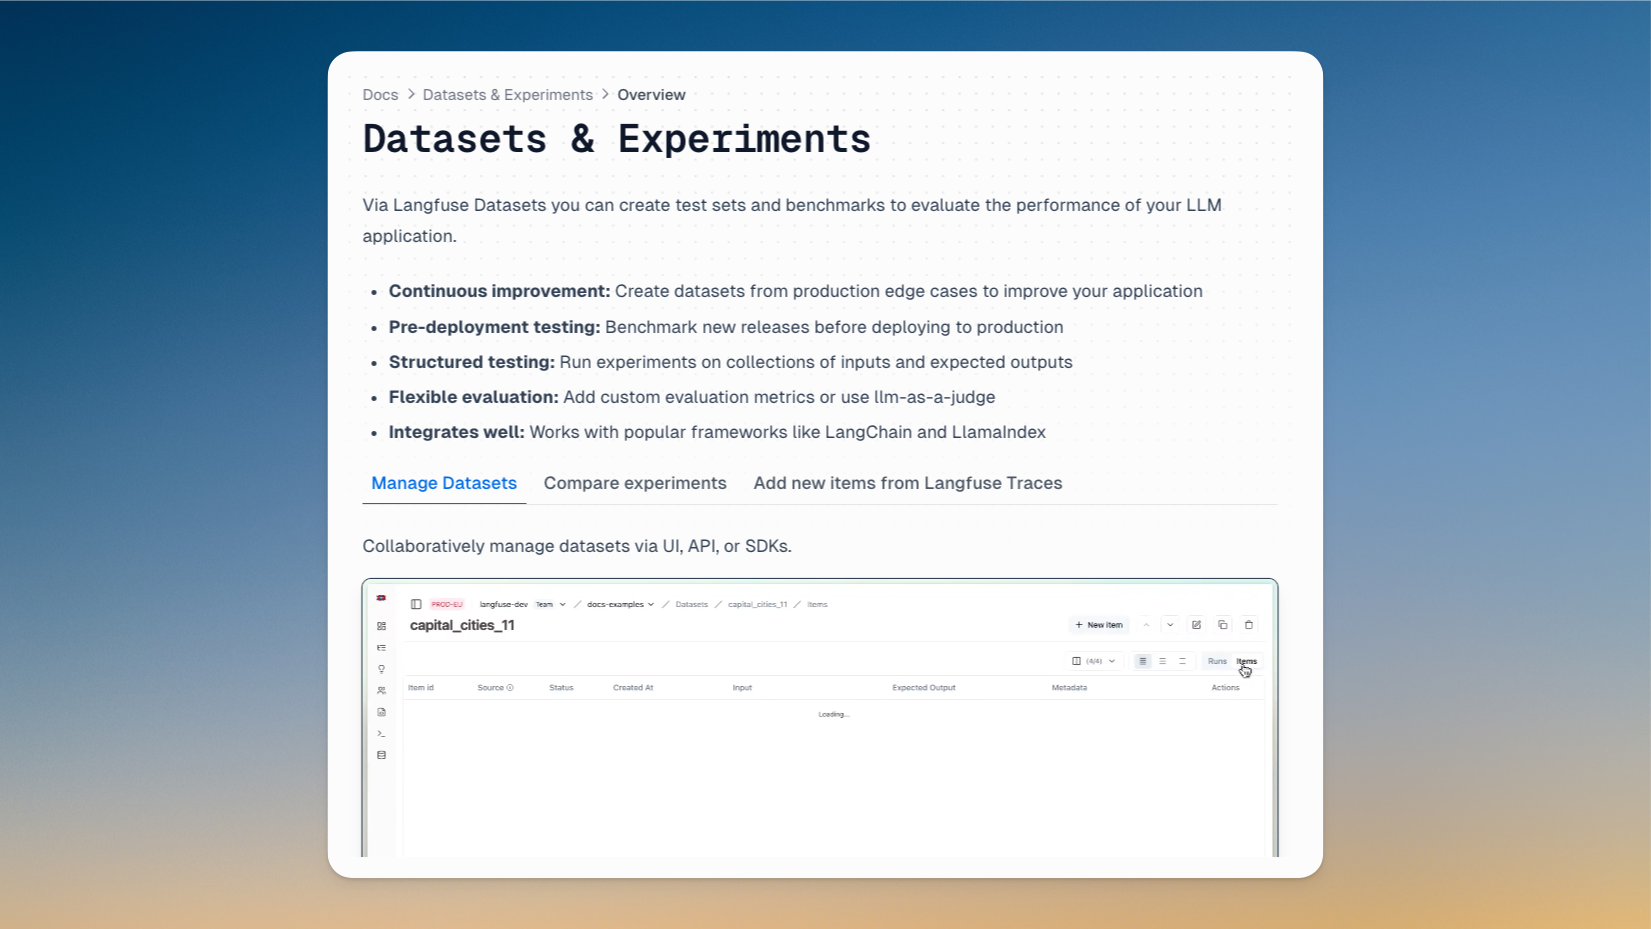The image size is (1651, 929).
Task: Select the database datasets icon in sidebar
Action: 382,756
